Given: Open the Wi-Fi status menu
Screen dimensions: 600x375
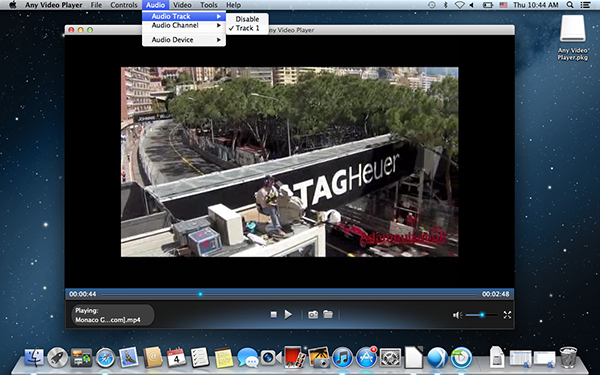Looking at the screenshot, I should point(460,5).
